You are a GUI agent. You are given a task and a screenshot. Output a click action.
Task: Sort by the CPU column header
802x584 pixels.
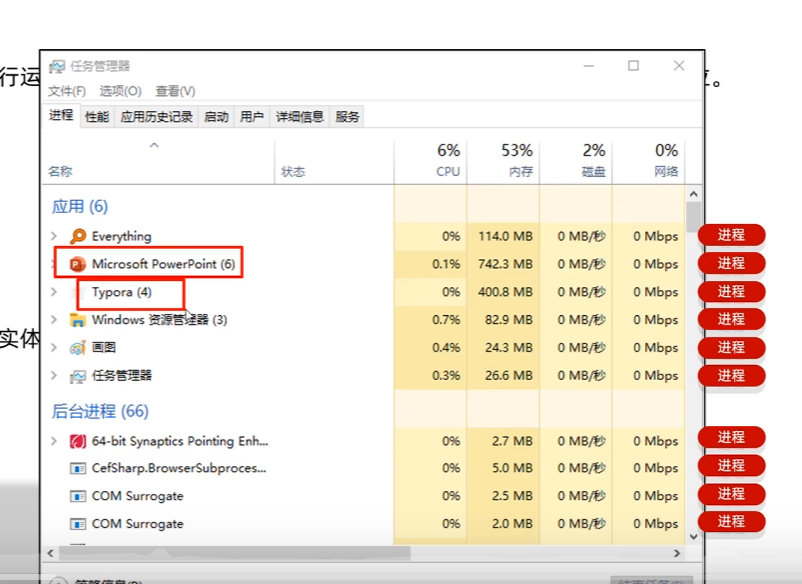tap(431, 161)
